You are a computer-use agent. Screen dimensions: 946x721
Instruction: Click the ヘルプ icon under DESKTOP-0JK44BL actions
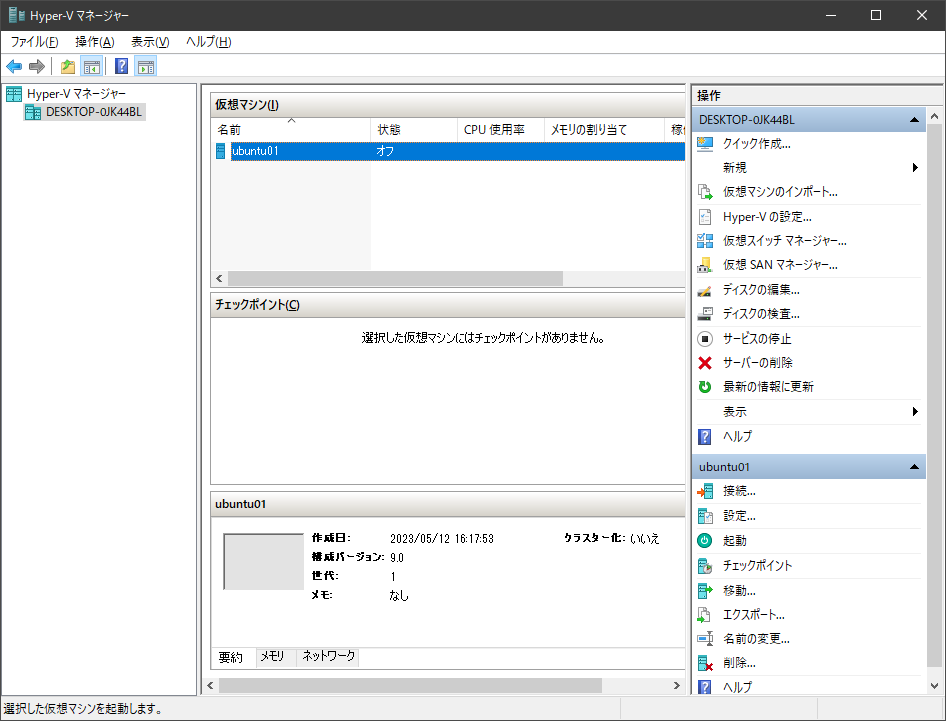(705, 436)
